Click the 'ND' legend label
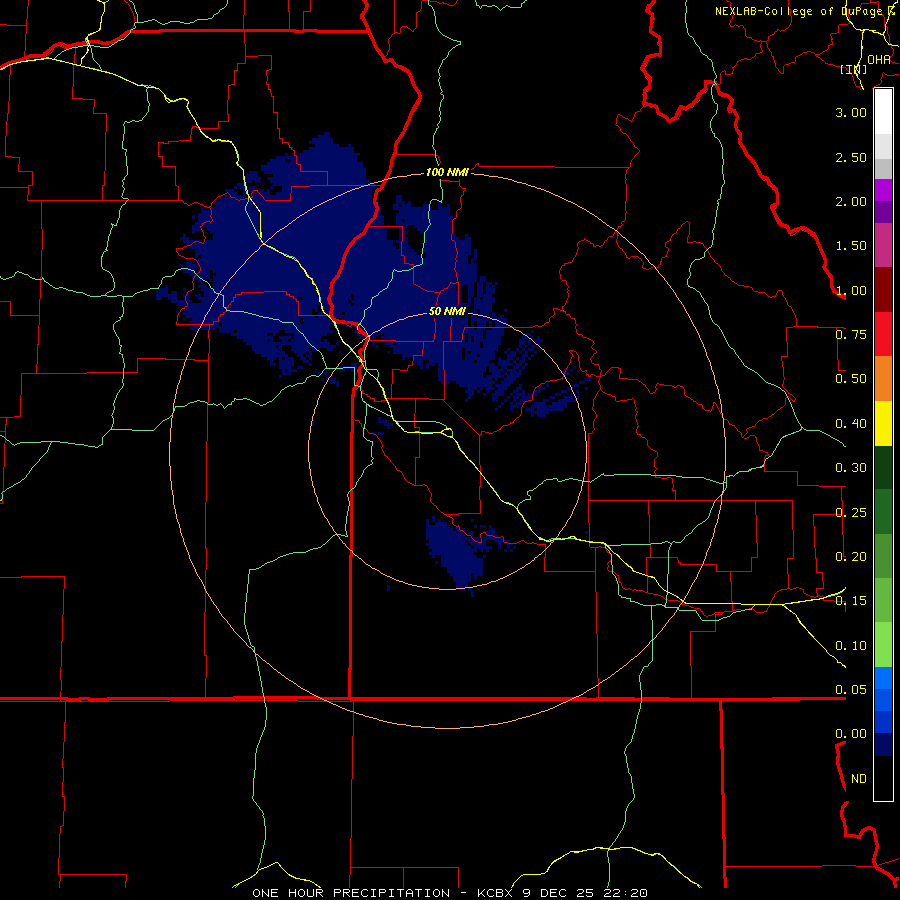The width and height of the screenshot is (900, 900). tap(859, 779)
